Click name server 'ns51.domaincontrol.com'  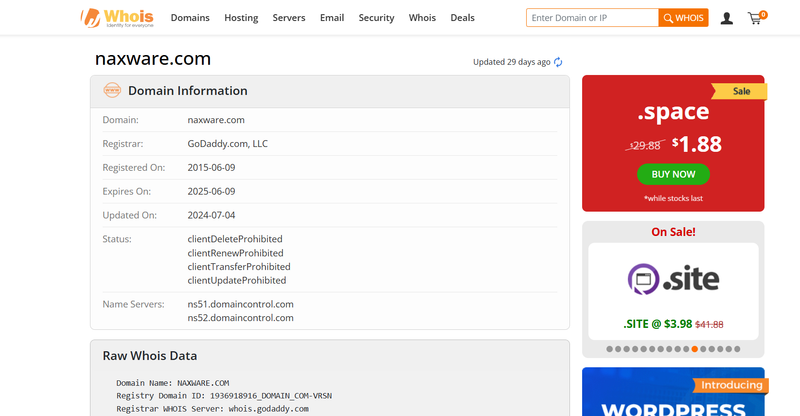point(240,304)
